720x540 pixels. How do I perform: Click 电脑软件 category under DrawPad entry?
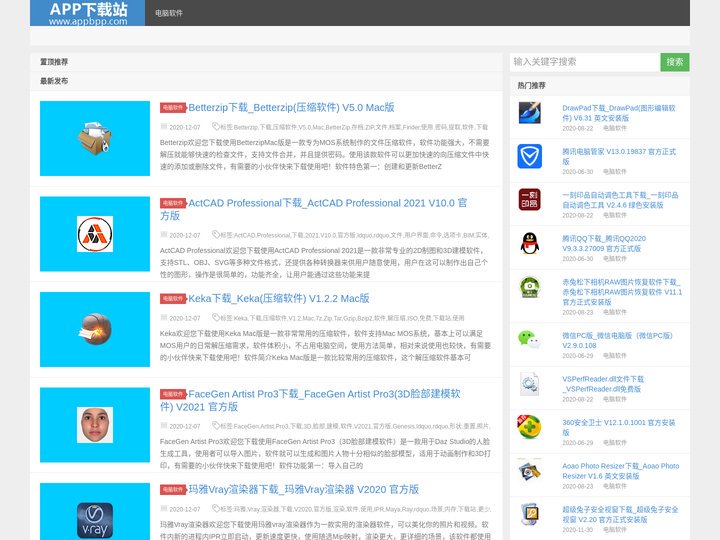614,128
